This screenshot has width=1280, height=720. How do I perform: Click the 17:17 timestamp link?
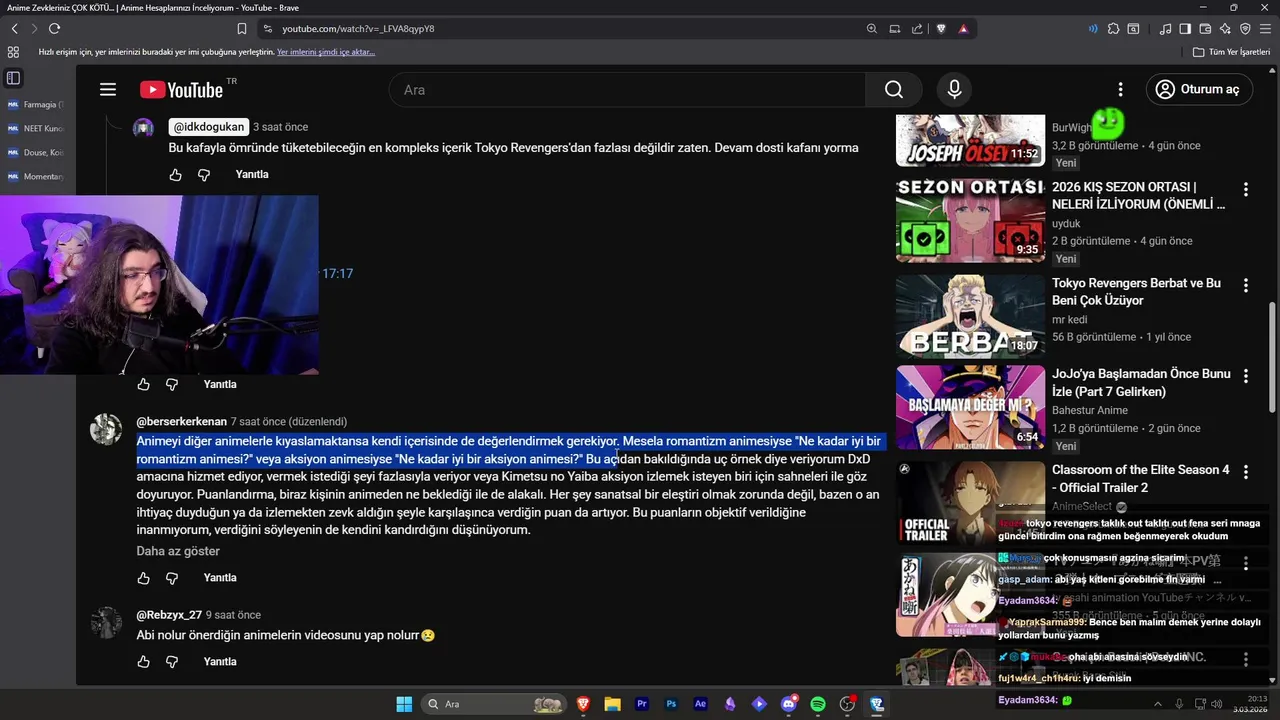(337, 273)
